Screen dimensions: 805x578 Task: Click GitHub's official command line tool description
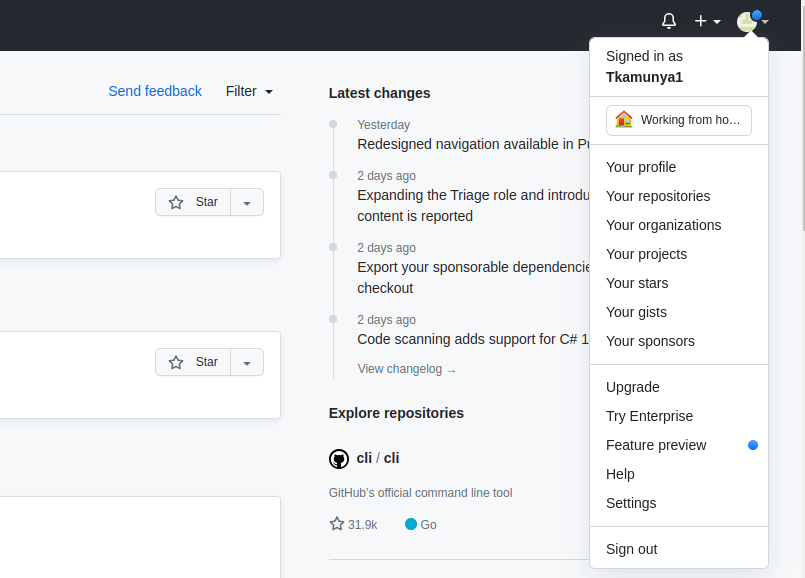click(x=420, y=493)
